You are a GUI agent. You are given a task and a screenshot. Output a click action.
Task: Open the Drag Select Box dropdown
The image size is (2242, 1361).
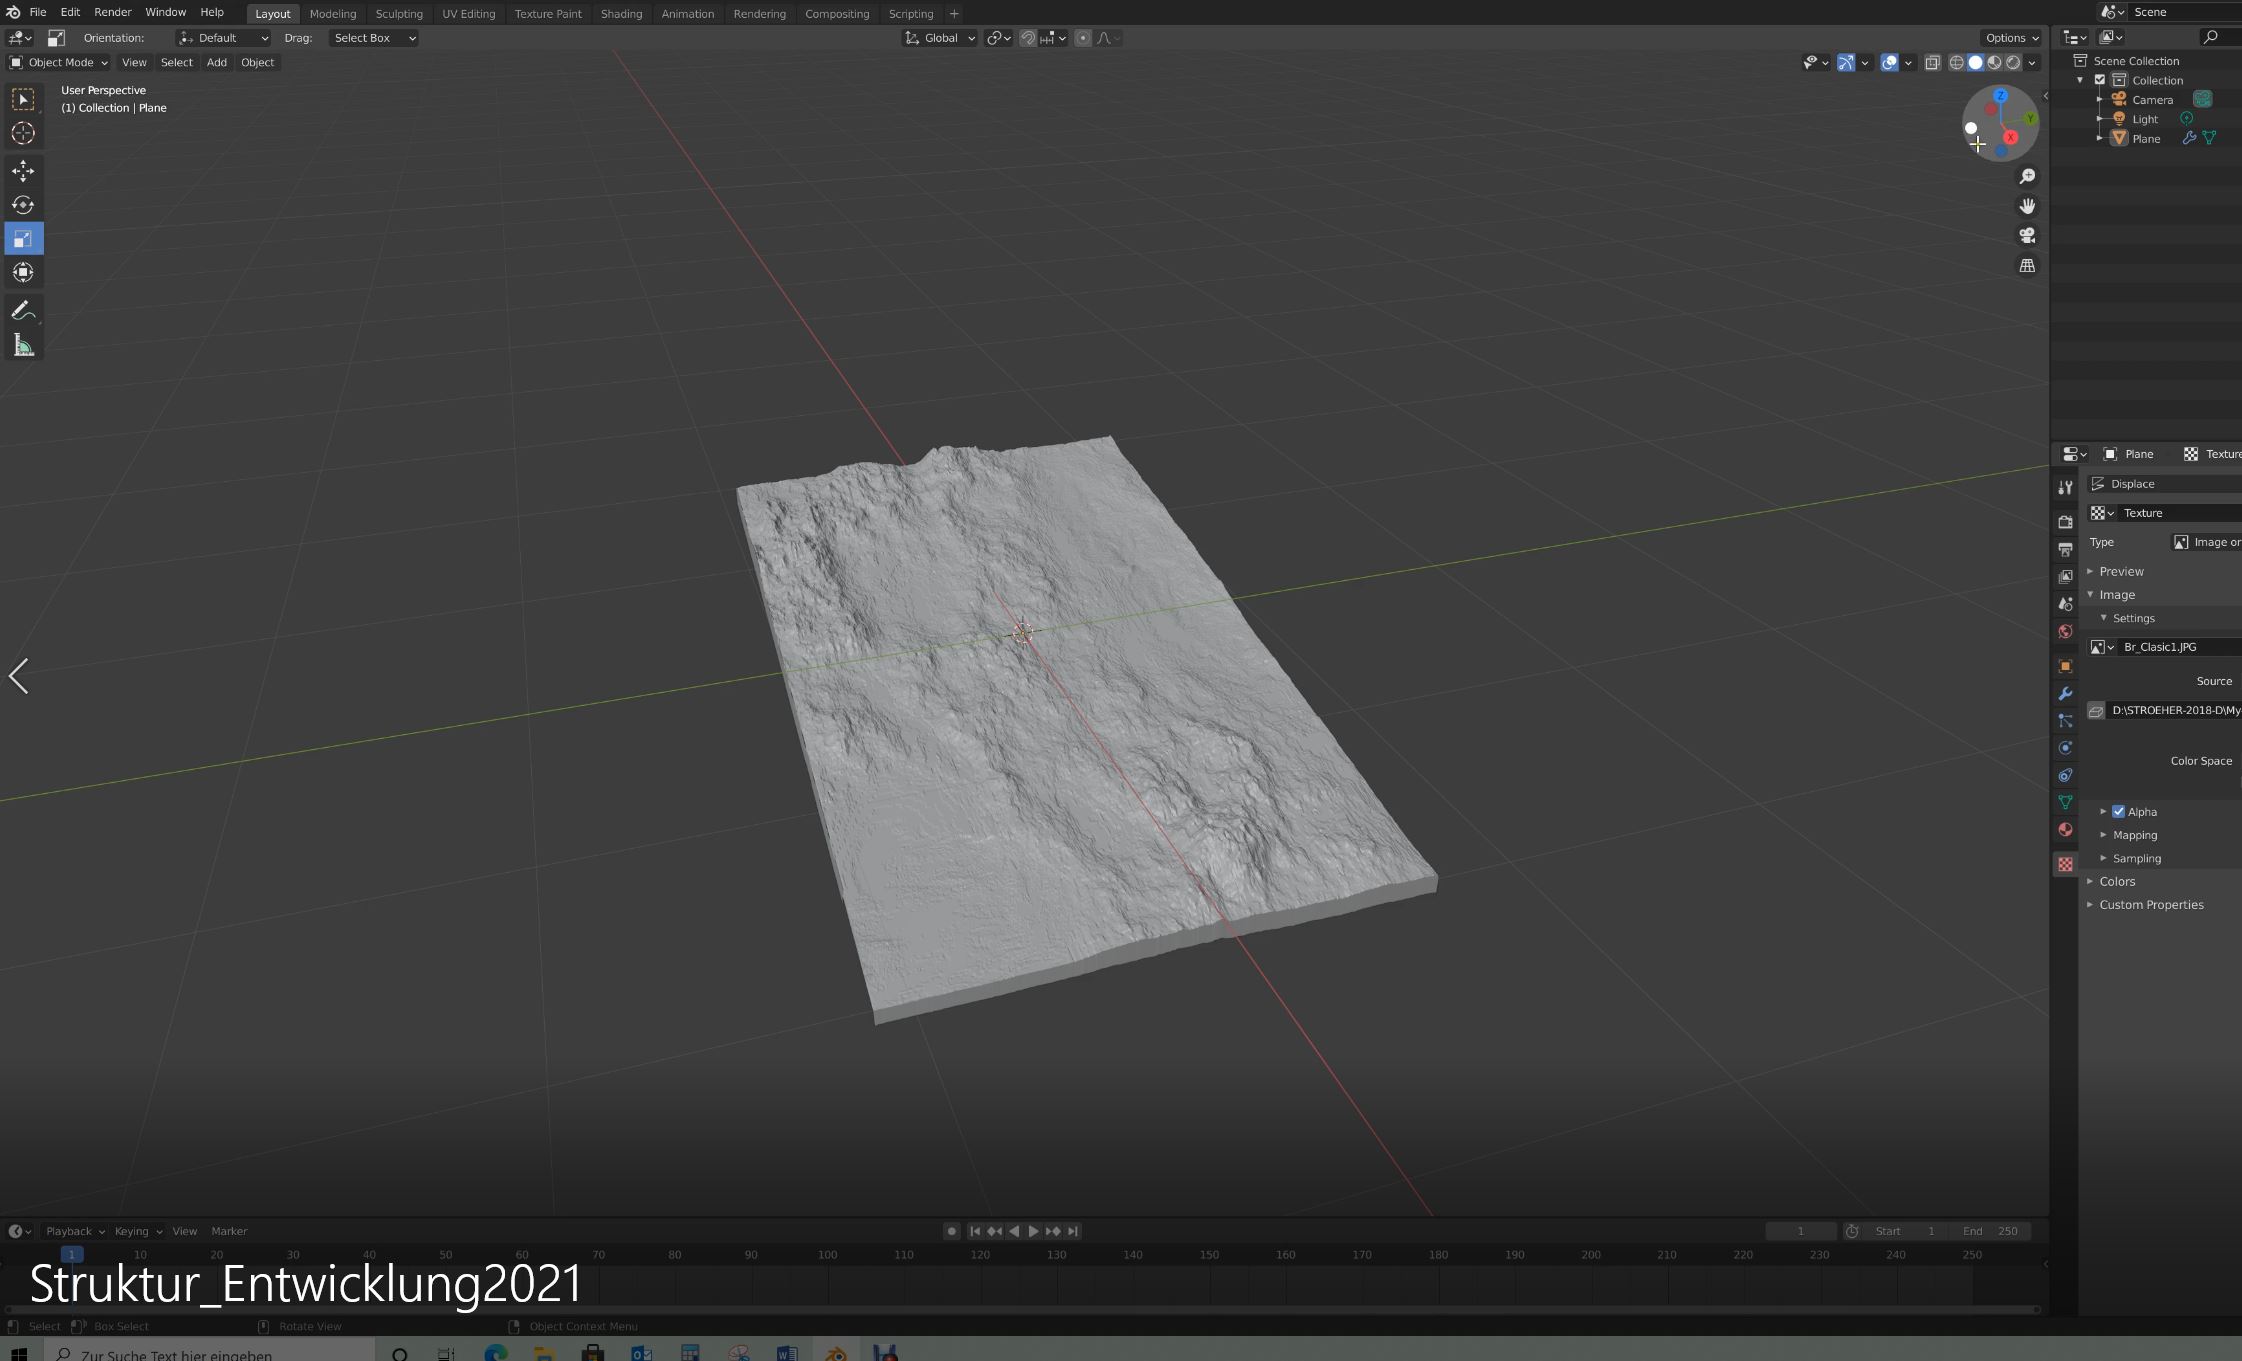(373, 38)
